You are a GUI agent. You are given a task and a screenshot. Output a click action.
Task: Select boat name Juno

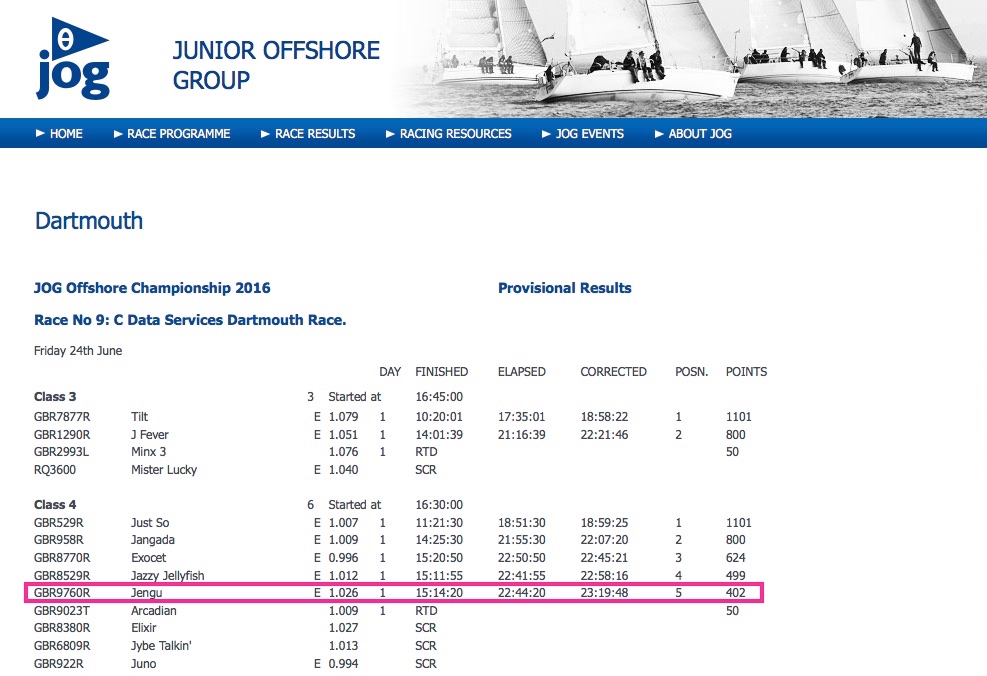(x=144, y=663)
